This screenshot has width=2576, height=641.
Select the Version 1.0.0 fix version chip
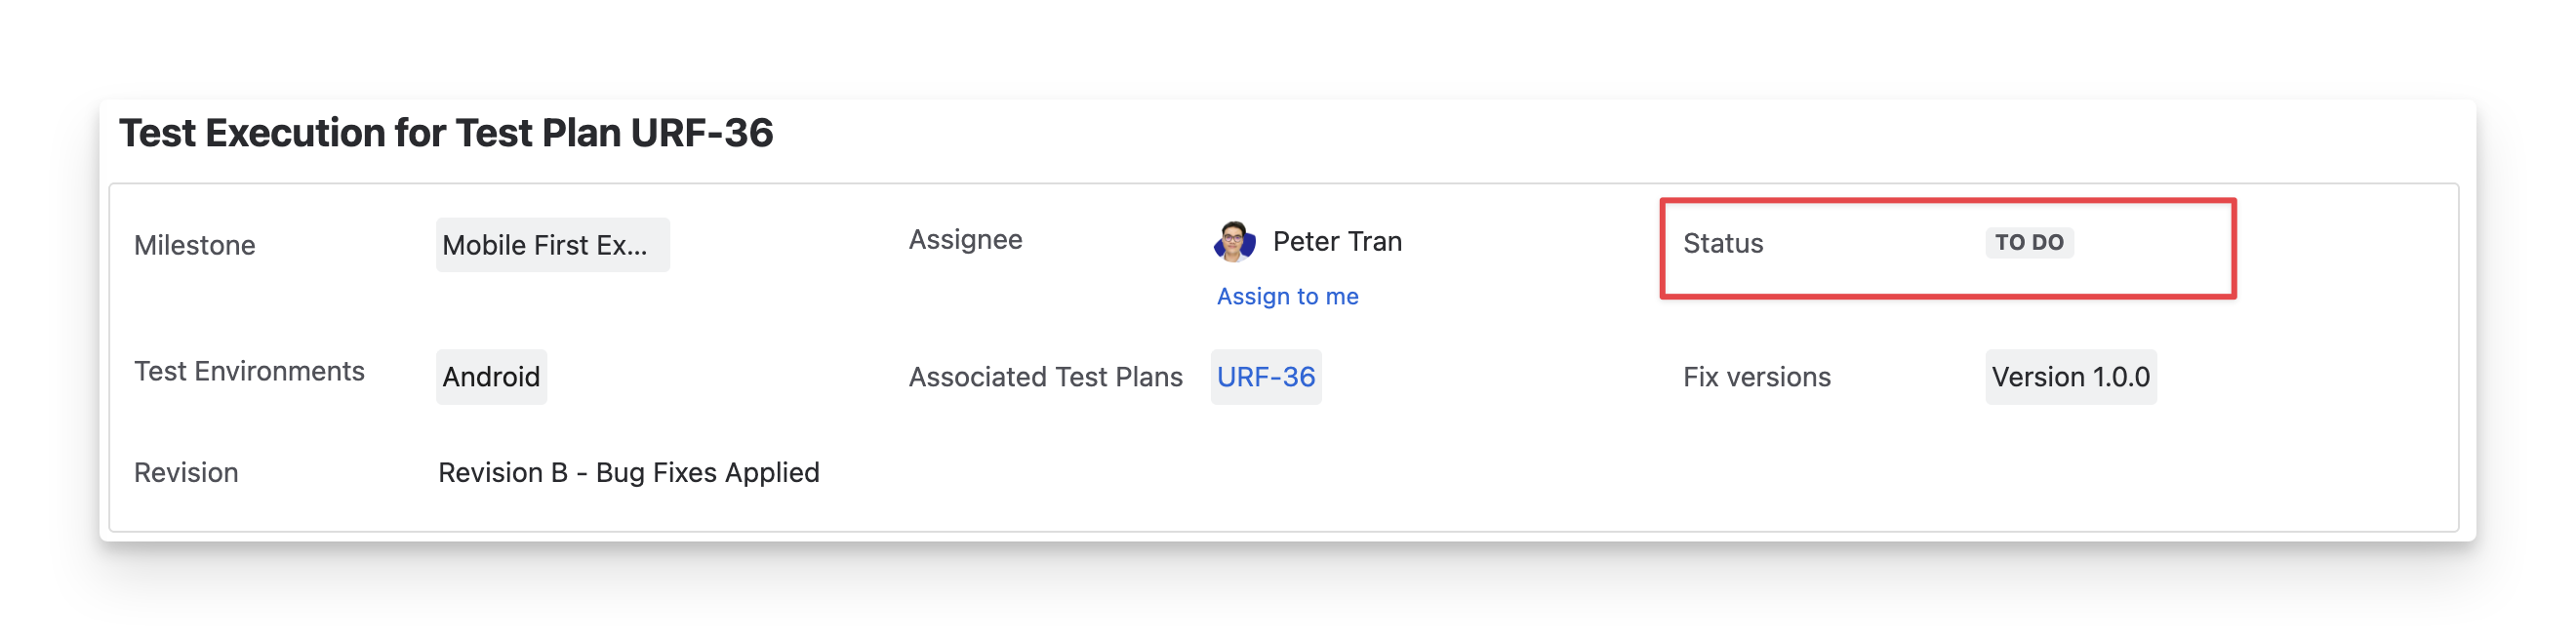point(2070,377)
